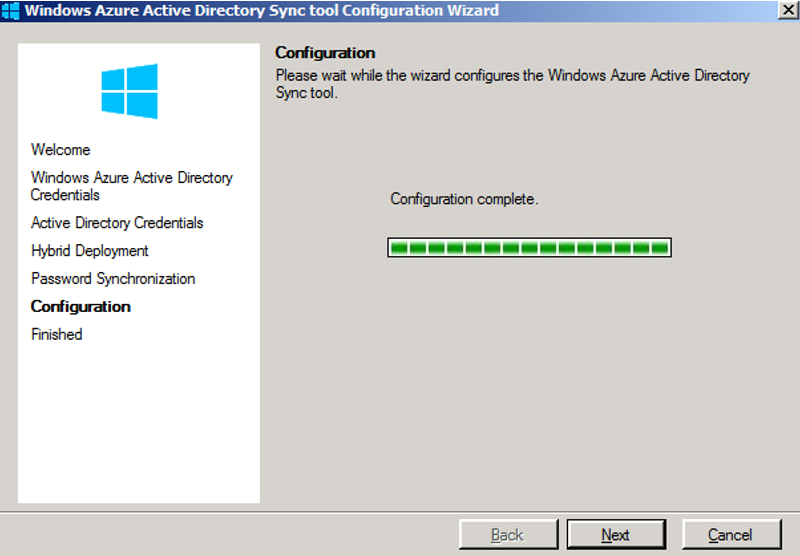
Task: Click the green configuration progress bar
Action: click(529, 247)
